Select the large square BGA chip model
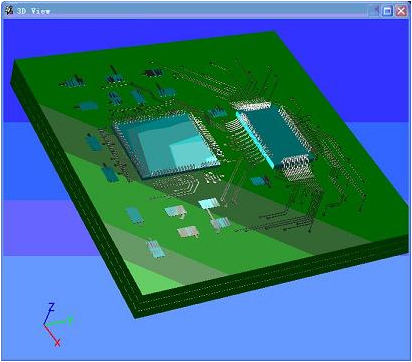This screenshot has width=412, height=362. point(165,143)
